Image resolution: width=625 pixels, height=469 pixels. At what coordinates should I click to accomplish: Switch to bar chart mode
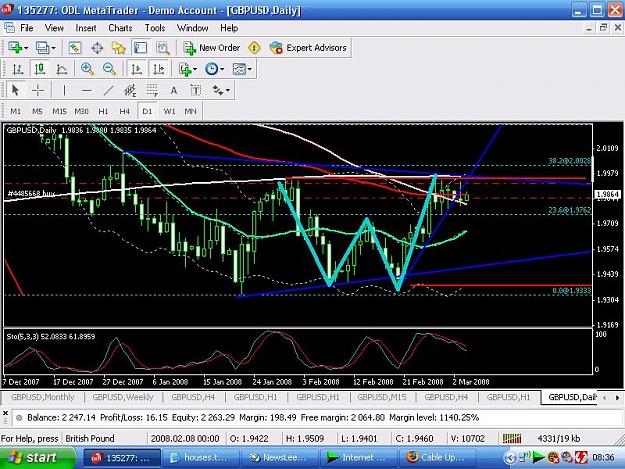point(18,69)
